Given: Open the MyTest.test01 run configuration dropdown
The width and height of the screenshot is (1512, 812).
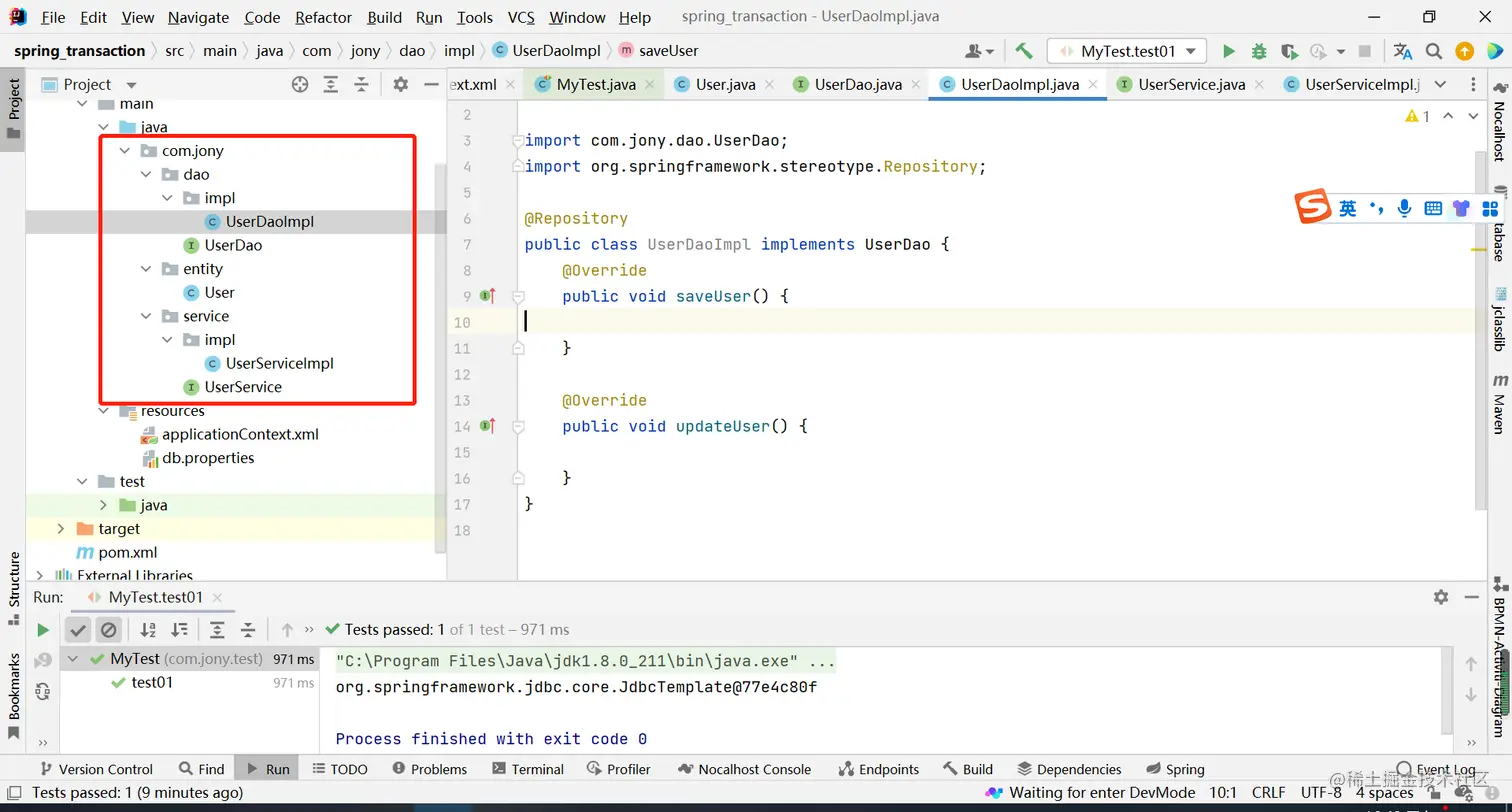Looking at the screenshot, I should coord(1127,51).
